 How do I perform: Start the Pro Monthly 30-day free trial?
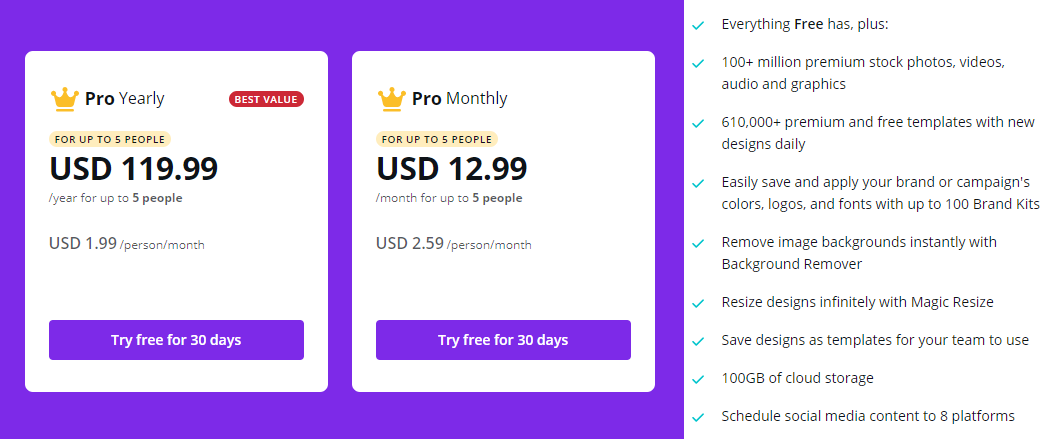click(x=503, y=340)
